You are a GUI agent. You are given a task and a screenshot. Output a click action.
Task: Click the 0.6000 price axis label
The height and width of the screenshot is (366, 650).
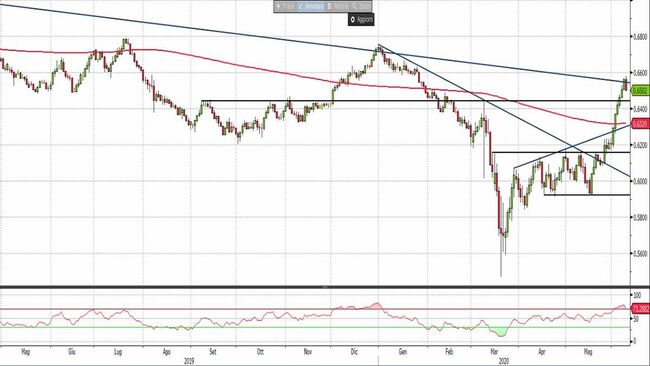641,181
